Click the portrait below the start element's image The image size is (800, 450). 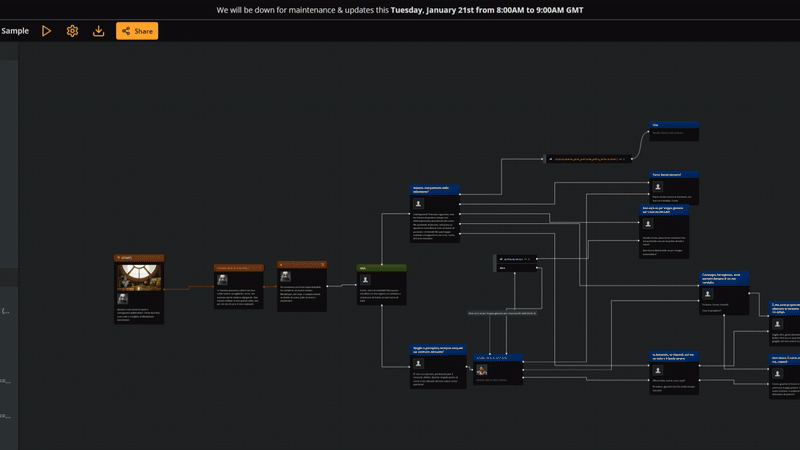tap(122, 298)
